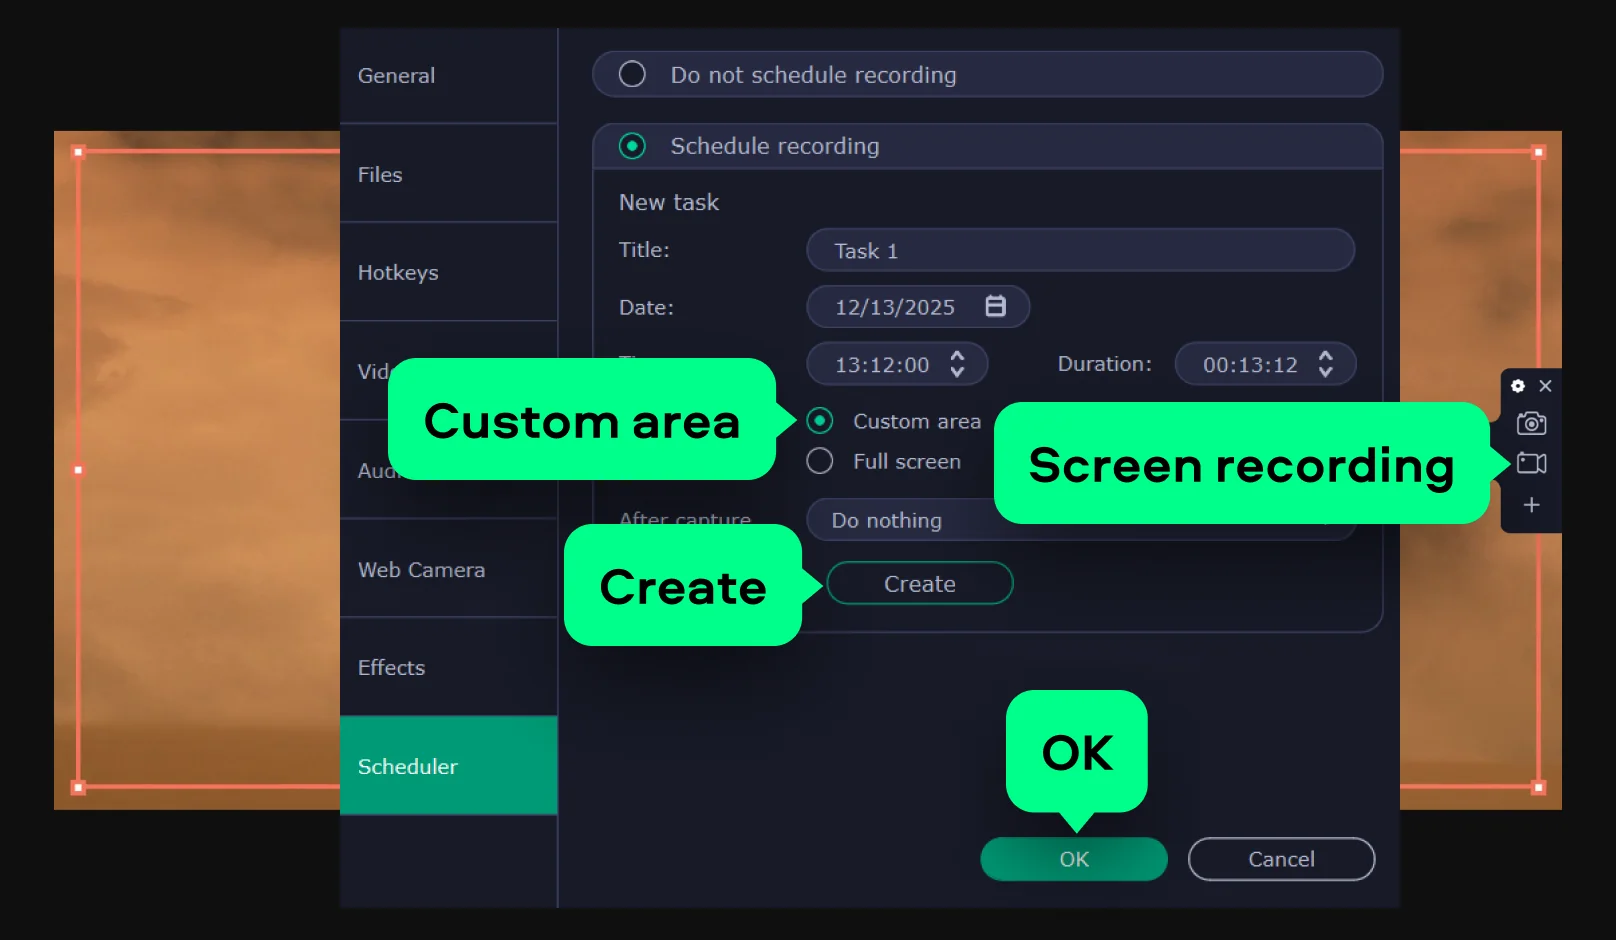Click the screen recording video icon
Screen dimensions: 1616x940
[x=1531, y=464]
